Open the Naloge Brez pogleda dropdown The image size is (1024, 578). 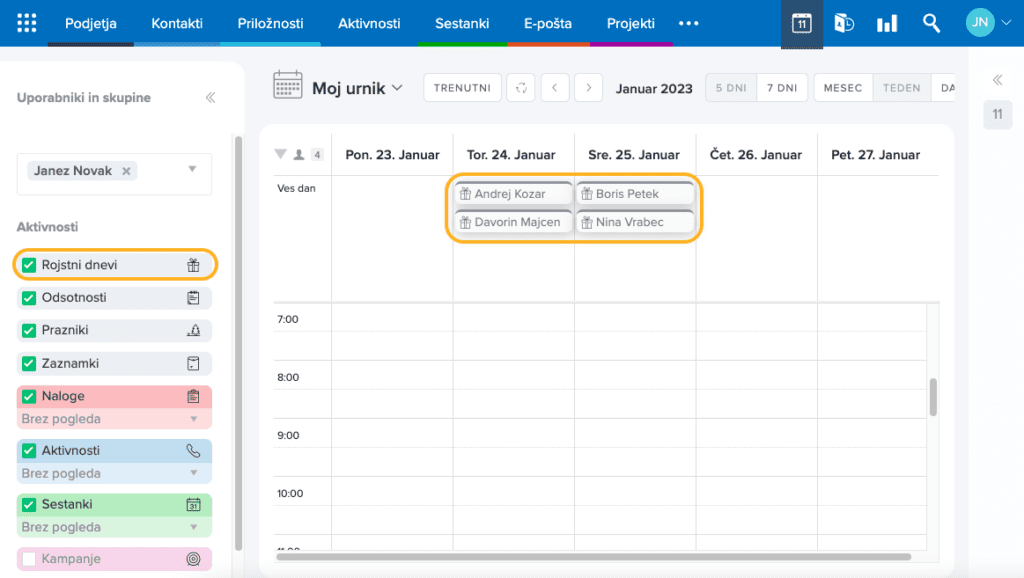point(194,419)
